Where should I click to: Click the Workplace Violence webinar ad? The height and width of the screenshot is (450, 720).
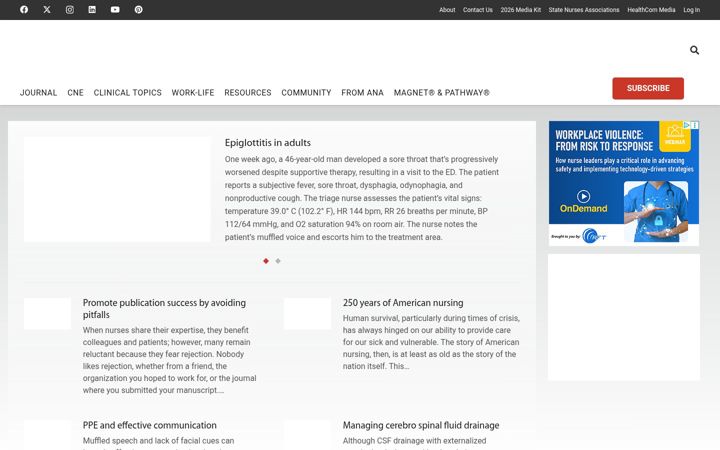click(624, 183)
